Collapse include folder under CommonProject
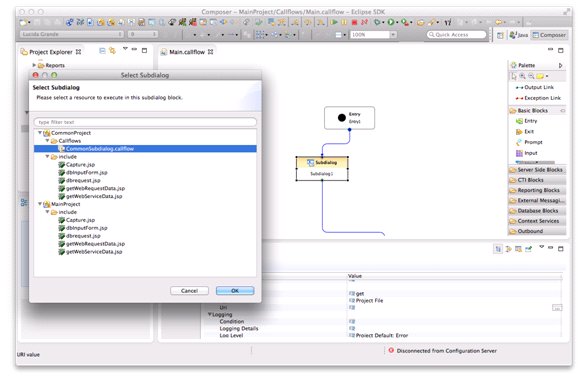This screenshot has width=580, height=377. 47,156
